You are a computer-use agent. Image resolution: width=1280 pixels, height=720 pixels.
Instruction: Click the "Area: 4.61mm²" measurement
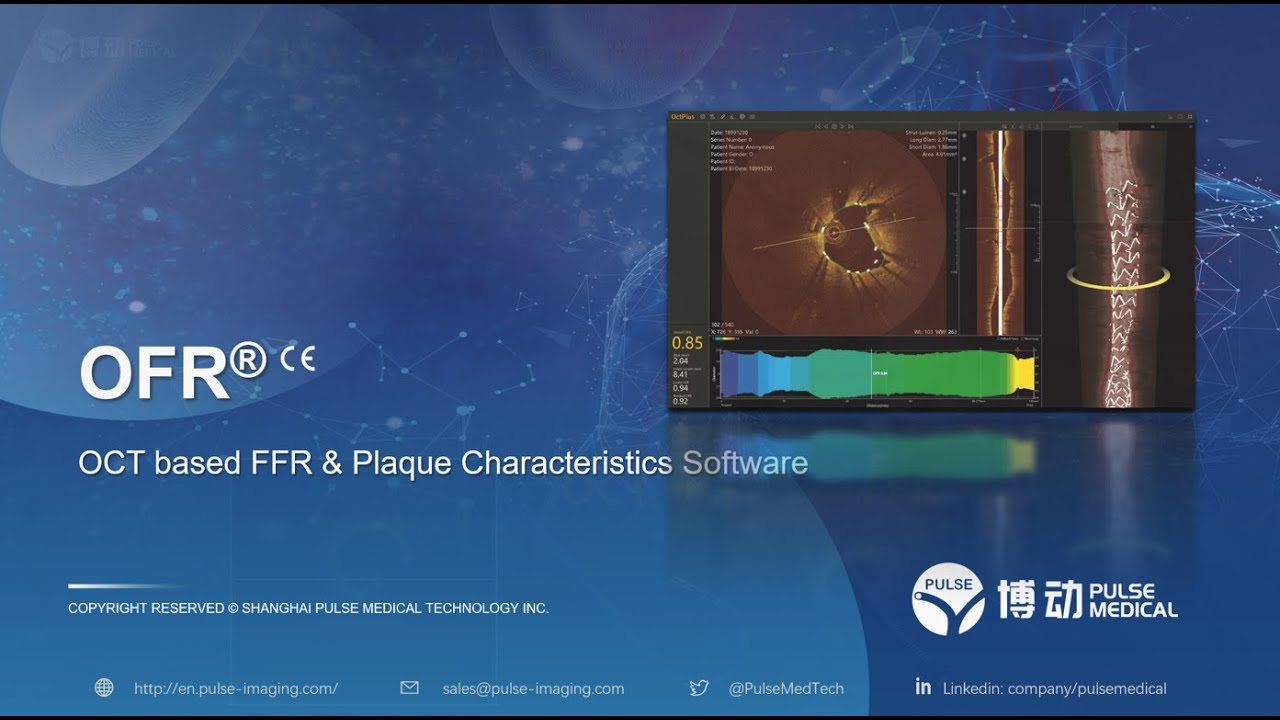[940, 154]
